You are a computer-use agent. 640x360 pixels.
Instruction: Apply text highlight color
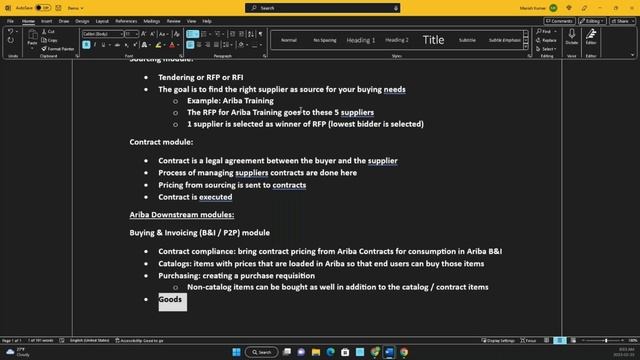158,45
